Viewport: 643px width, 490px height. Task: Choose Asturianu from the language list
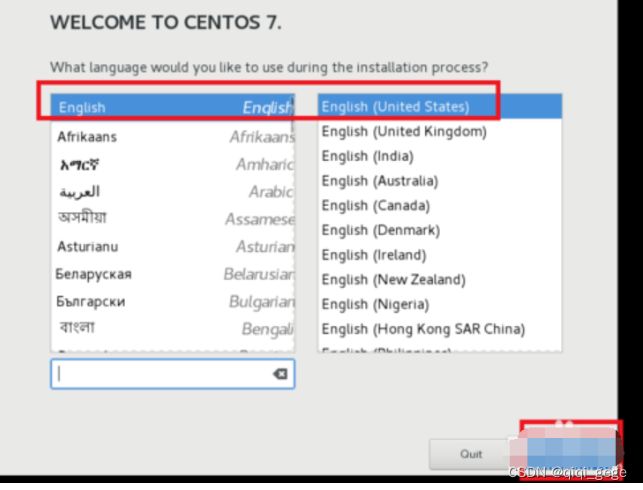(173, 246)
